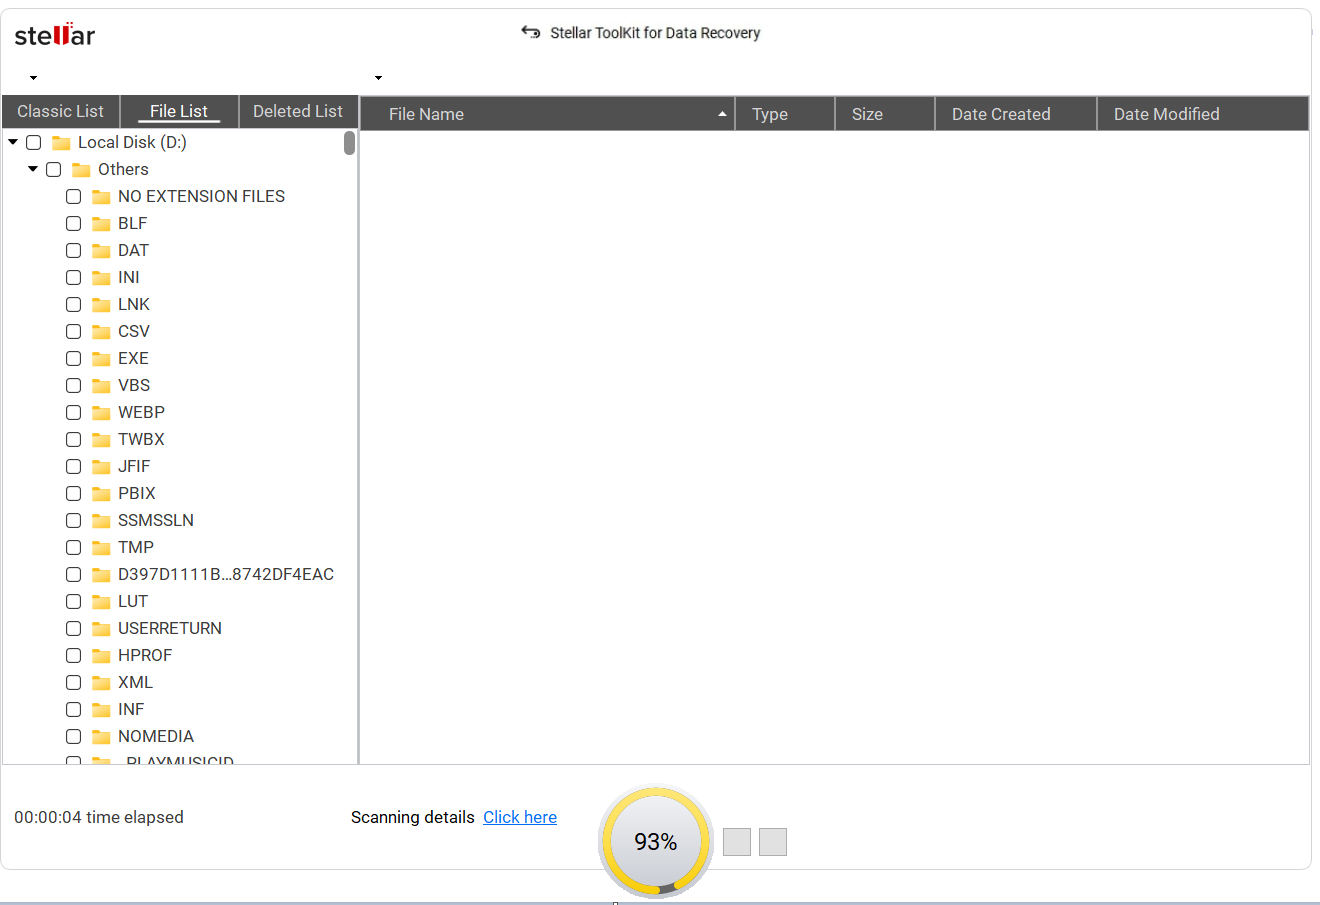Select the SSMSSLN folder name
This screenshot has width=1320, height=905.
point(156,521)
